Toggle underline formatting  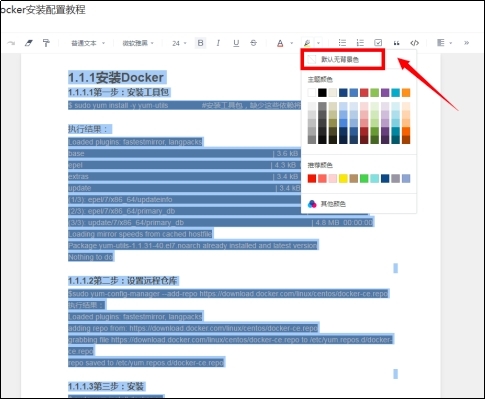tap(236, 43)
